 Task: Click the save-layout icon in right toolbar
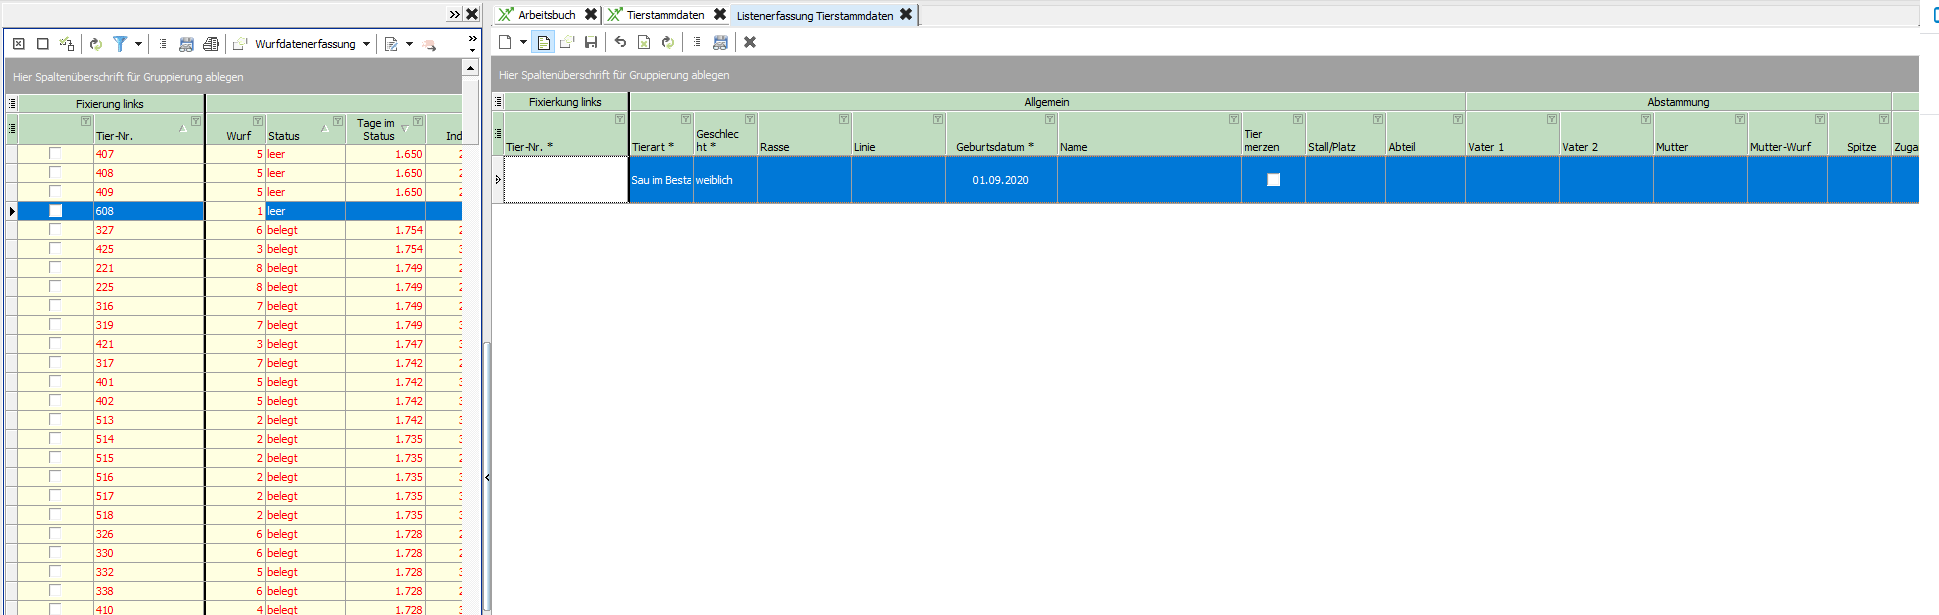[x=720, y=42]
